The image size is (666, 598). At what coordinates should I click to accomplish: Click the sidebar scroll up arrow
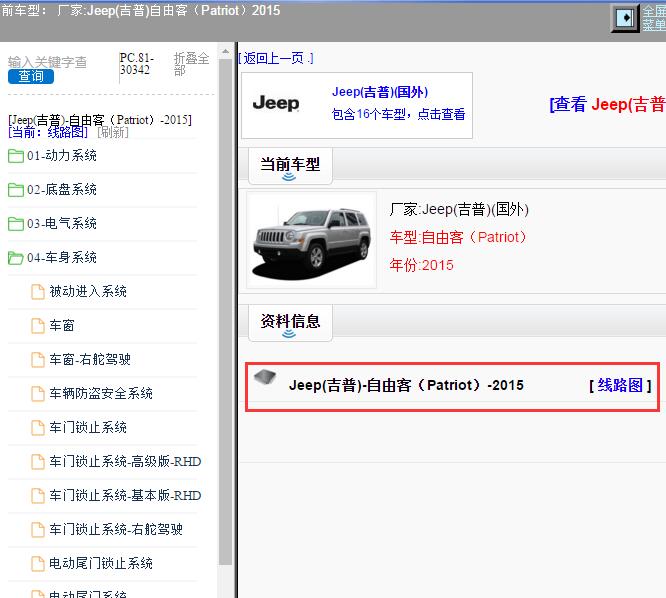click(226, 52)
